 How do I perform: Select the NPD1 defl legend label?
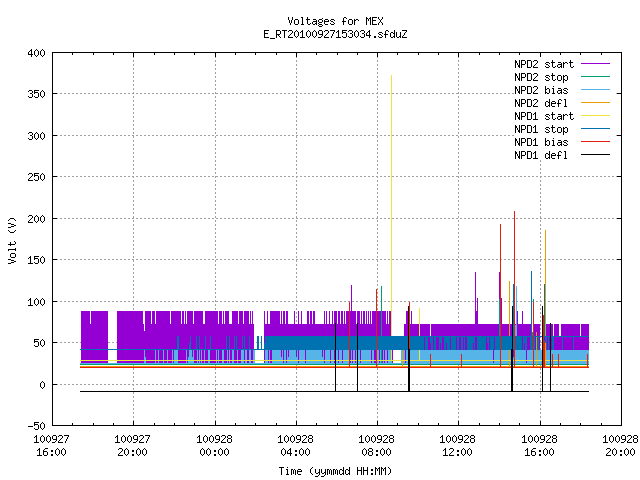(541, 155)
